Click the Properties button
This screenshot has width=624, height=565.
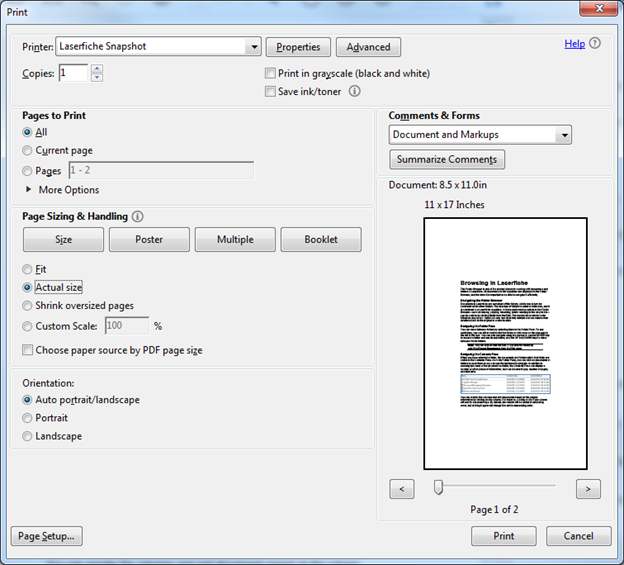pos(298,47)
